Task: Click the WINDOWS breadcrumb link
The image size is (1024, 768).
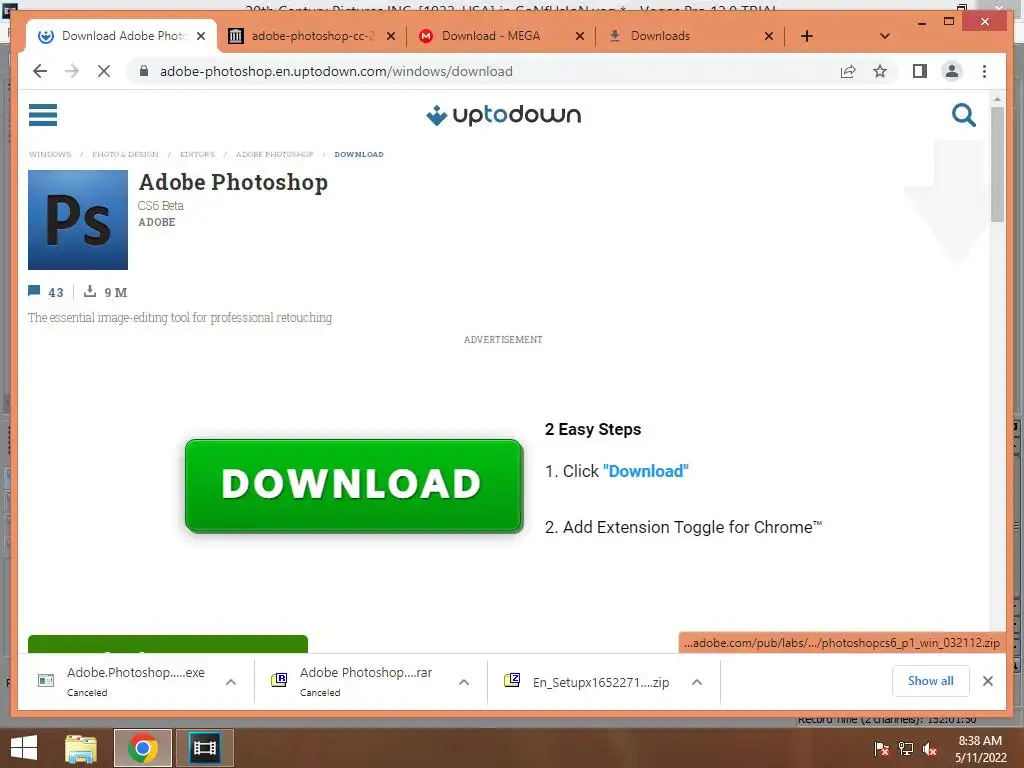Action: (x=50, y=154)
